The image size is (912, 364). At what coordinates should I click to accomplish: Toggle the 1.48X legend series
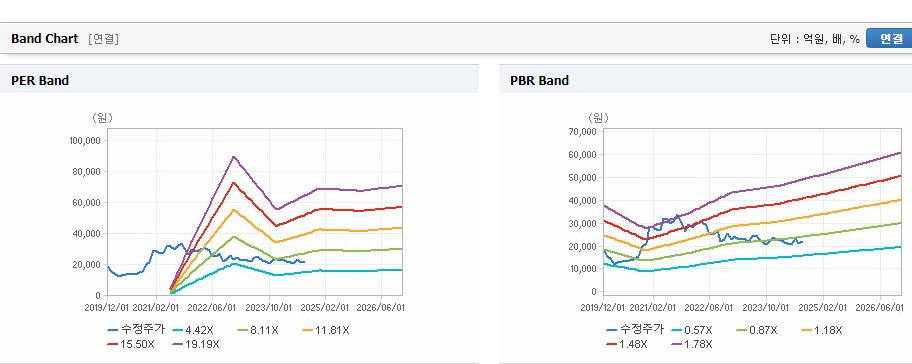626,344
